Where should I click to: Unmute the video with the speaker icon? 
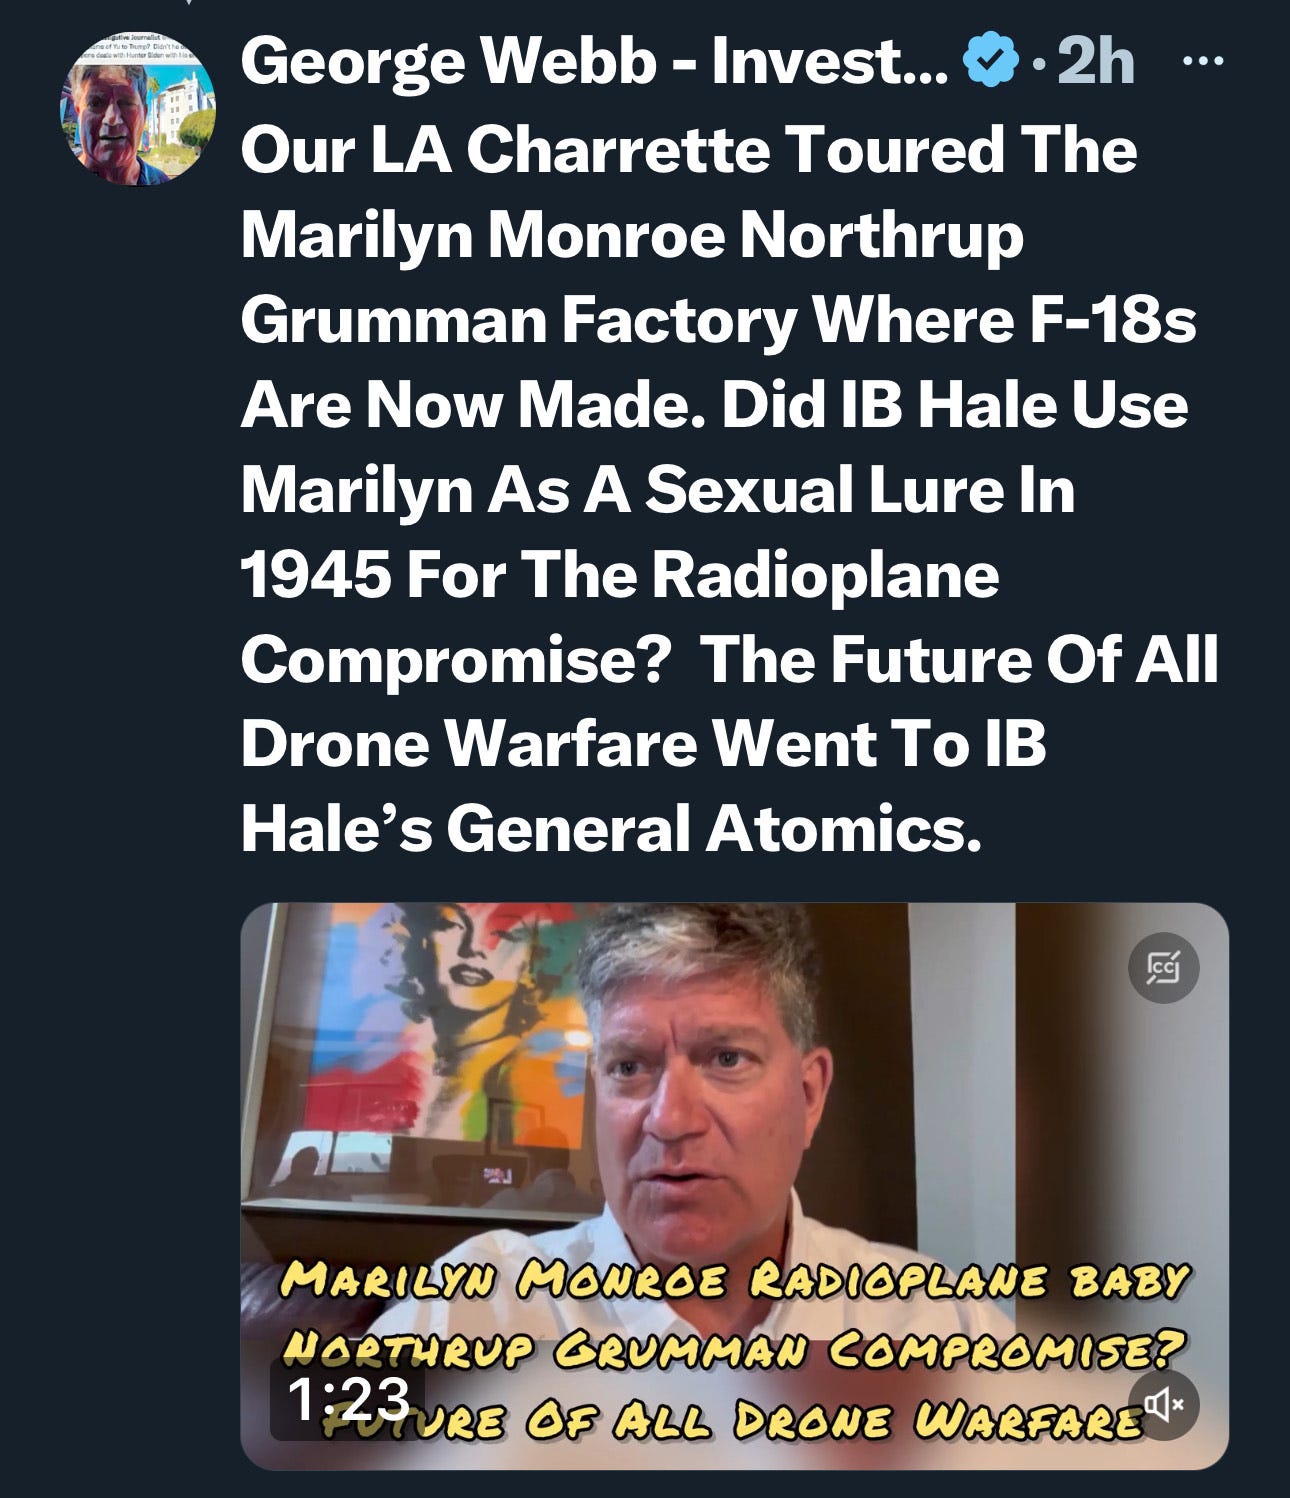pos(1163,1404)
